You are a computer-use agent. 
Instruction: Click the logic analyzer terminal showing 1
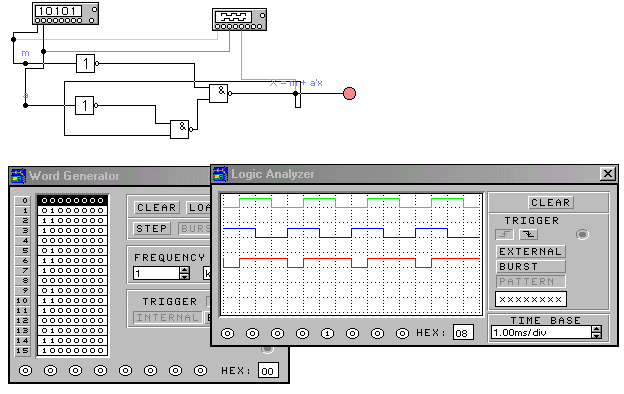coord(327,334)
